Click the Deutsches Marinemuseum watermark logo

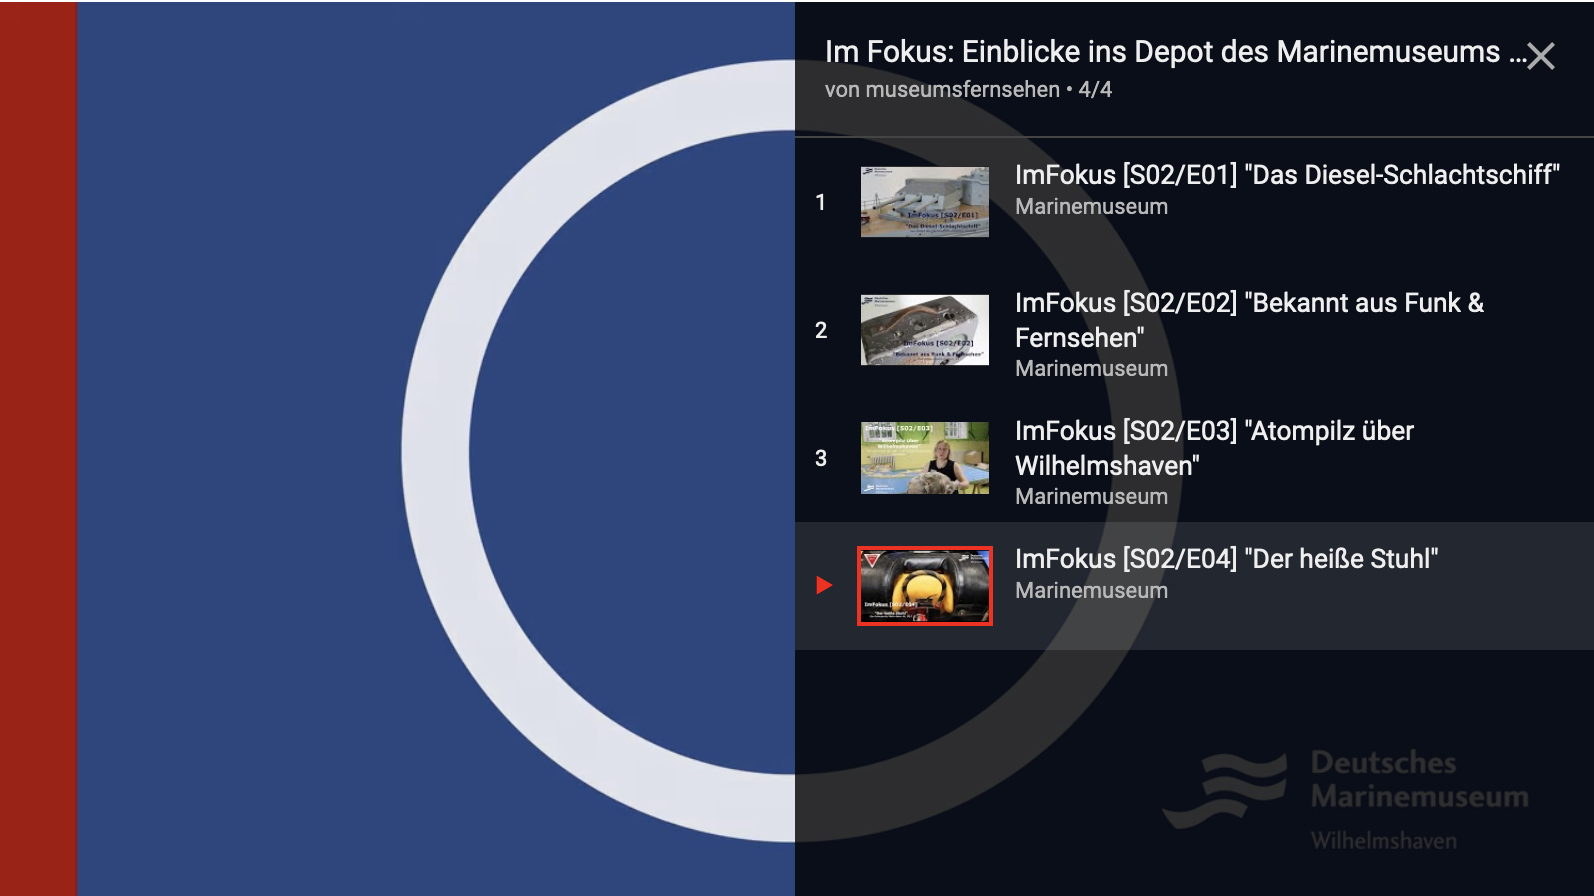pyautogui.click(x=1346, y=799)
